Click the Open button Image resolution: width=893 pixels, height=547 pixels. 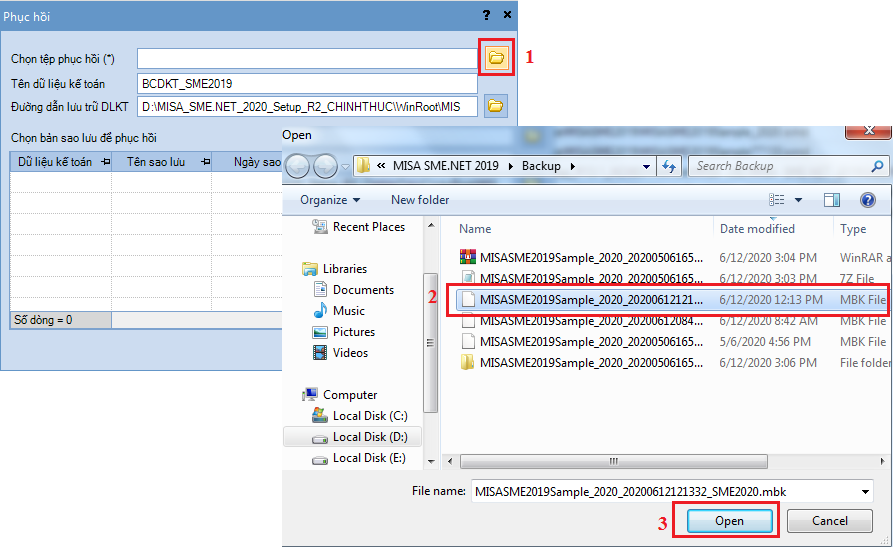point(730,521)
